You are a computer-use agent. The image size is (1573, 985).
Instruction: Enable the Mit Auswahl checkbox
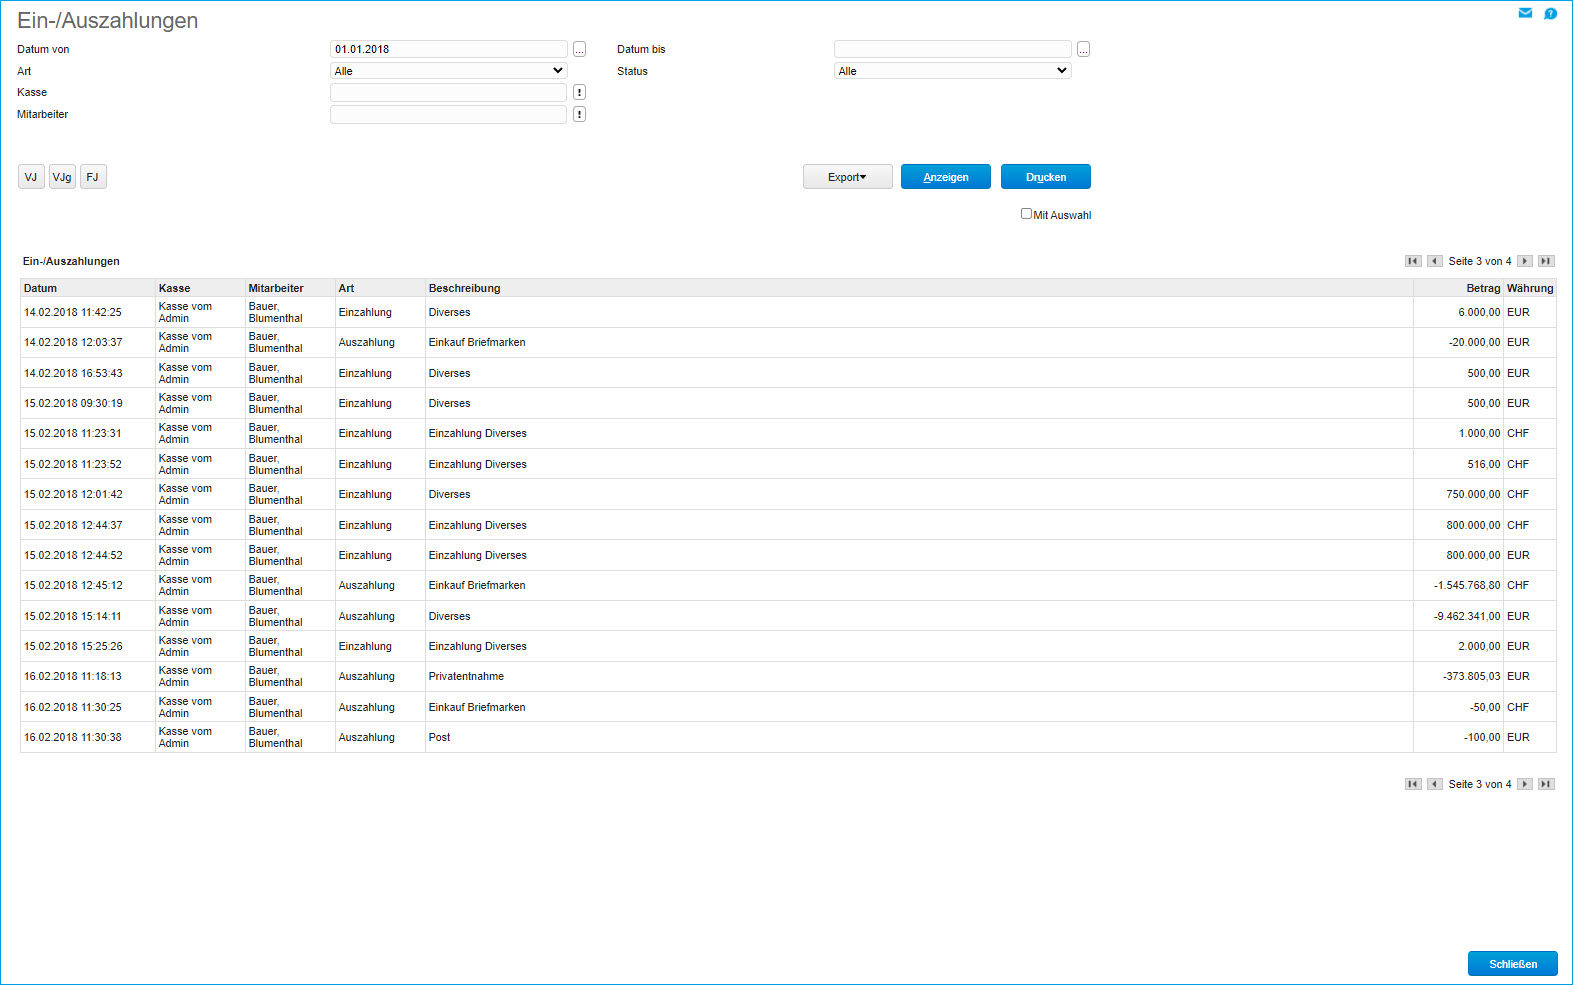(x=1026, y=214)
